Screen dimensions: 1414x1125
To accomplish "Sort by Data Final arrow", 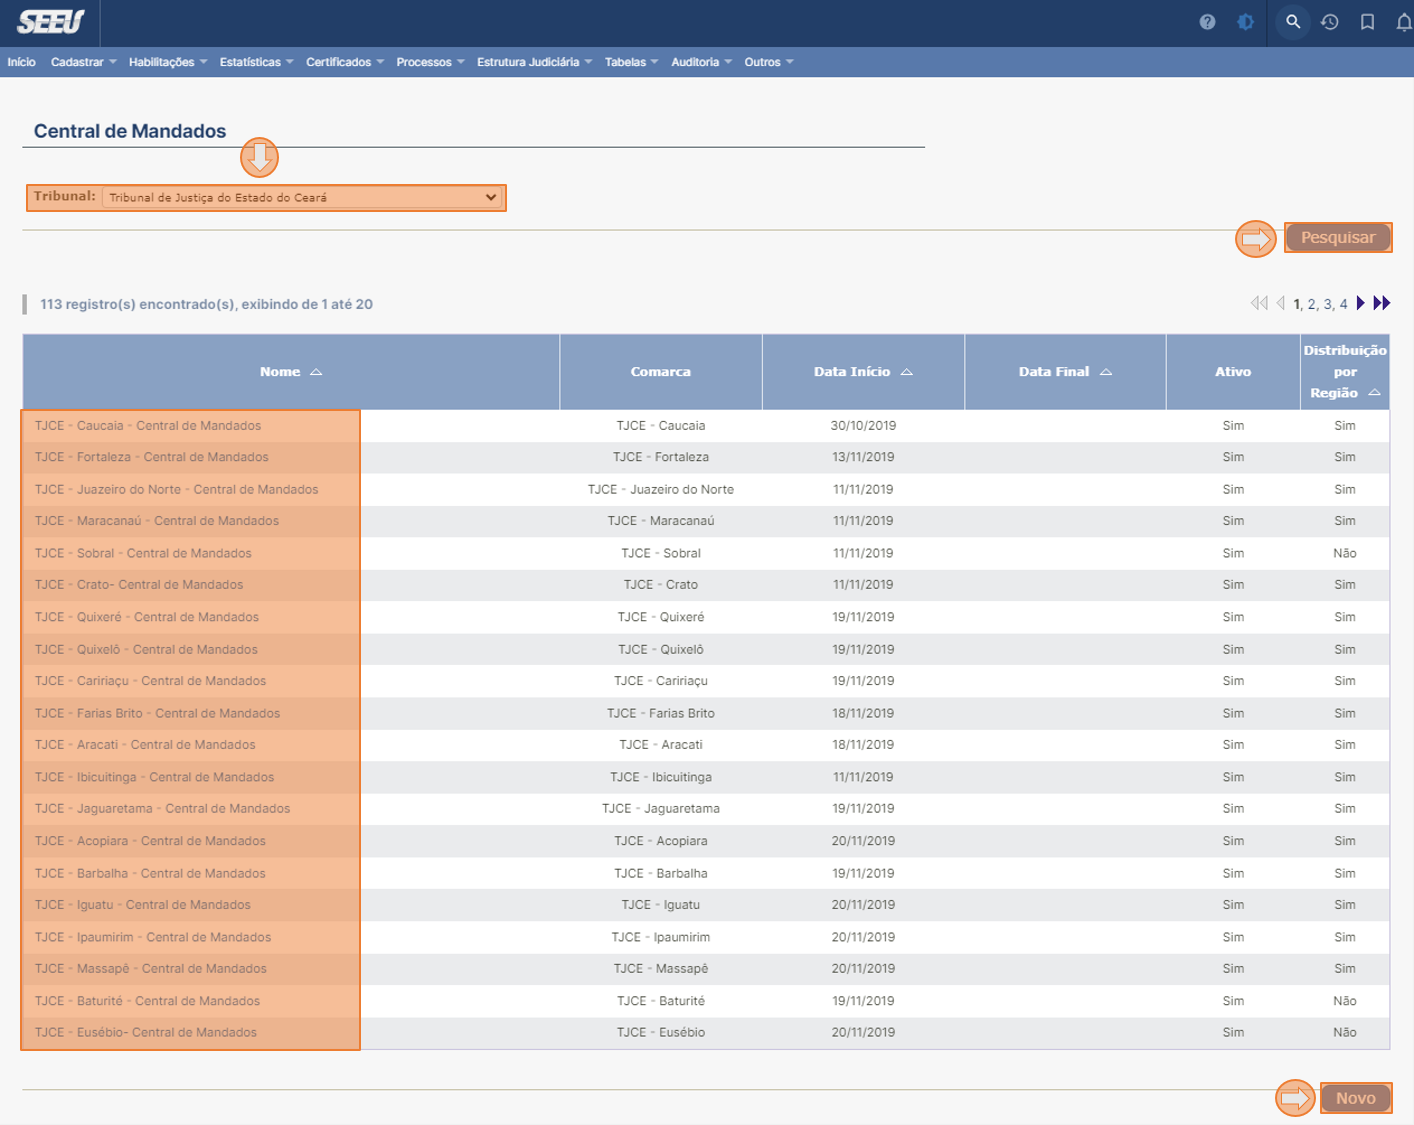I will pos(1106,372).
